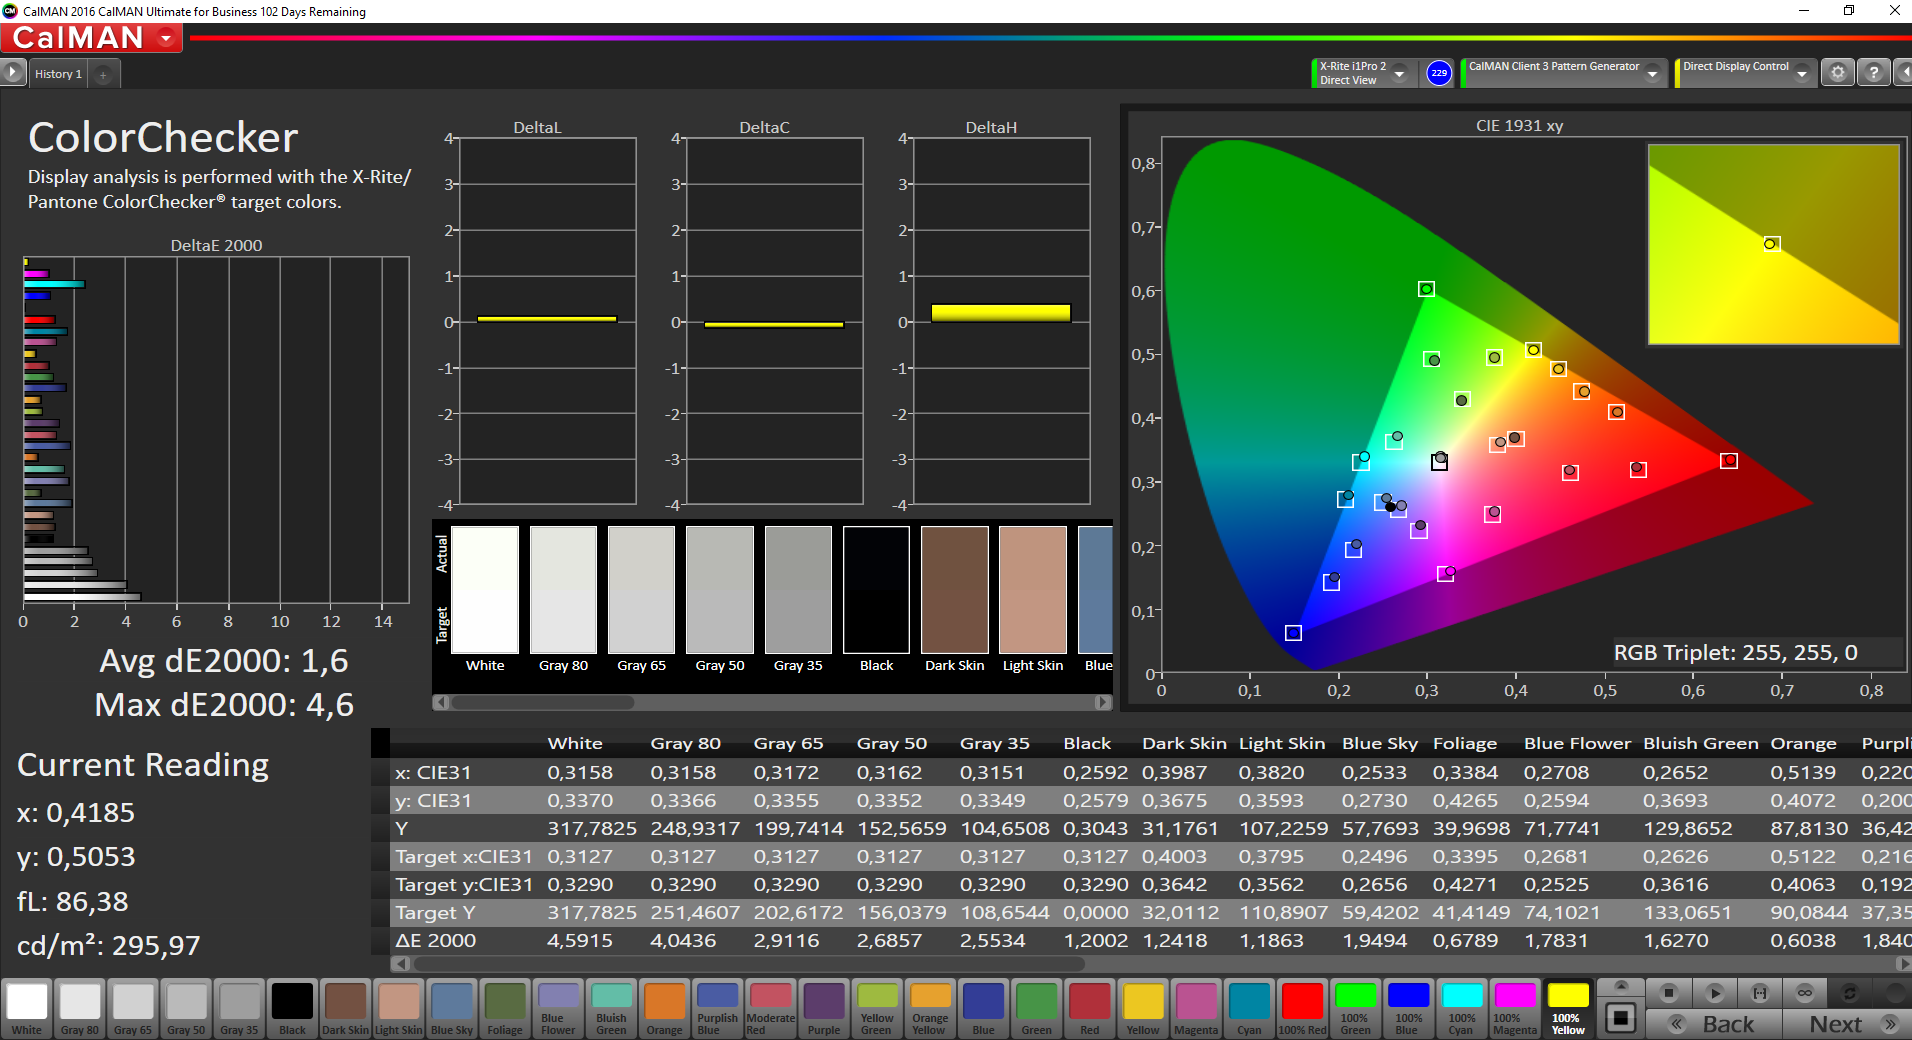Add a new history tab
The height and width of the screenshot is (1040, 1912).
click(103, 74)
